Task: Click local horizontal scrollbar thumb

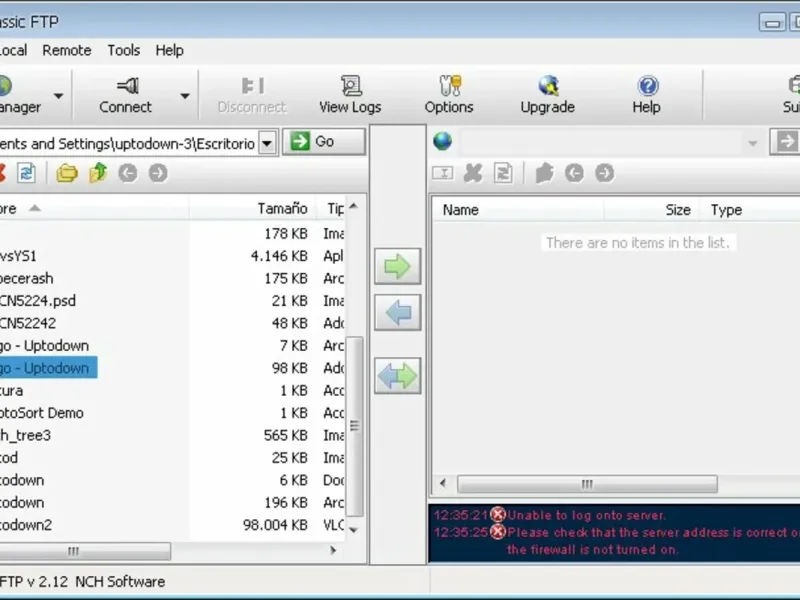Action: tap(85, 551)
